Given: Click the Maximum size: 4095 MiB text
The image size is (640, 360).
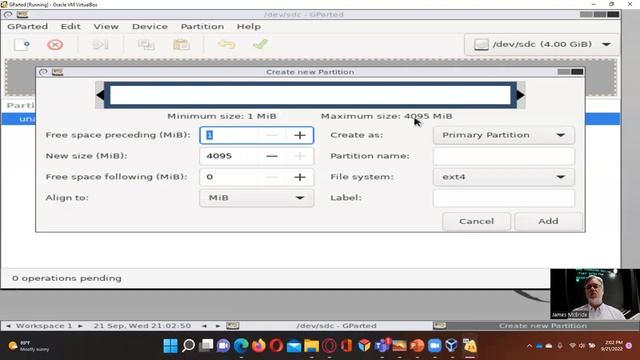Looking at the screenshot, I should (387, 116).
